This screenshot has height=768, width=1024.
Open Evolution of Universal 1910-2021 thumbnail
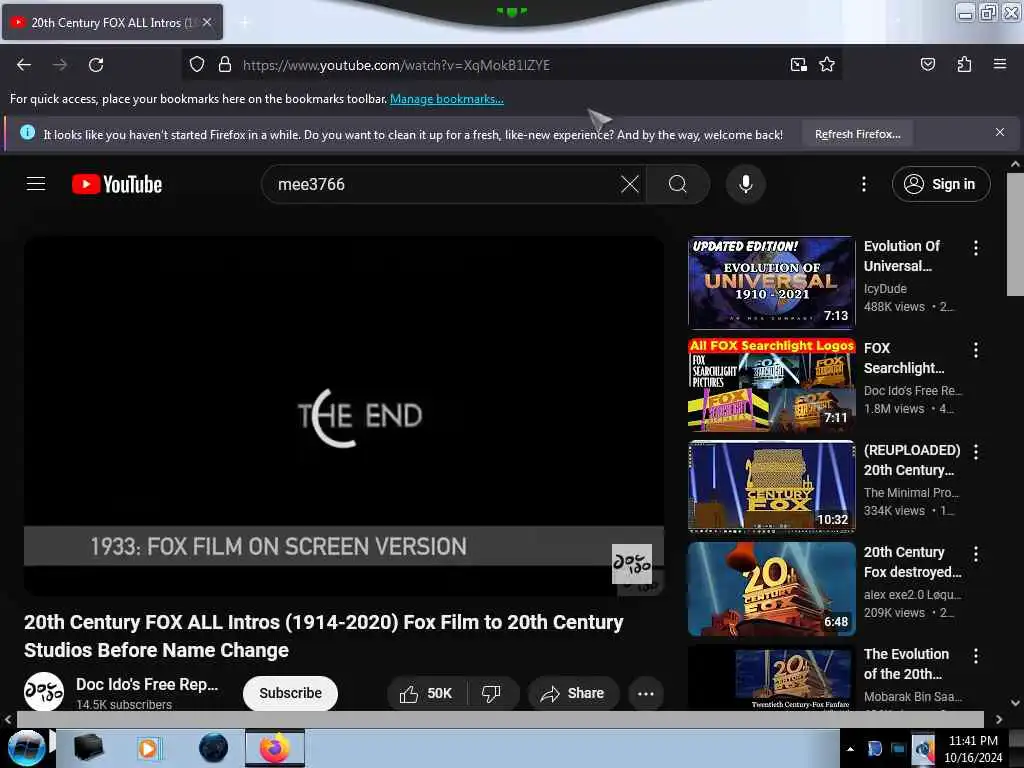(771, 283)
